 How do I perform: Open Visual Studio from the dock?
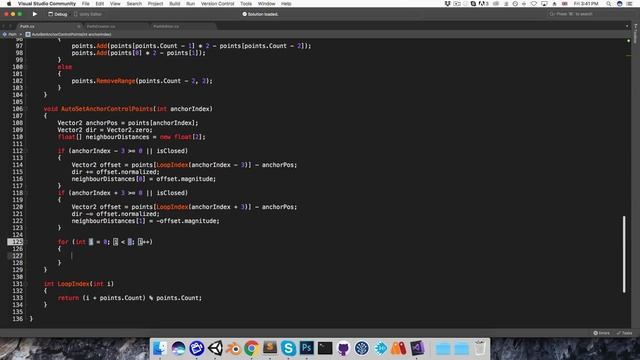coord(417,348)
